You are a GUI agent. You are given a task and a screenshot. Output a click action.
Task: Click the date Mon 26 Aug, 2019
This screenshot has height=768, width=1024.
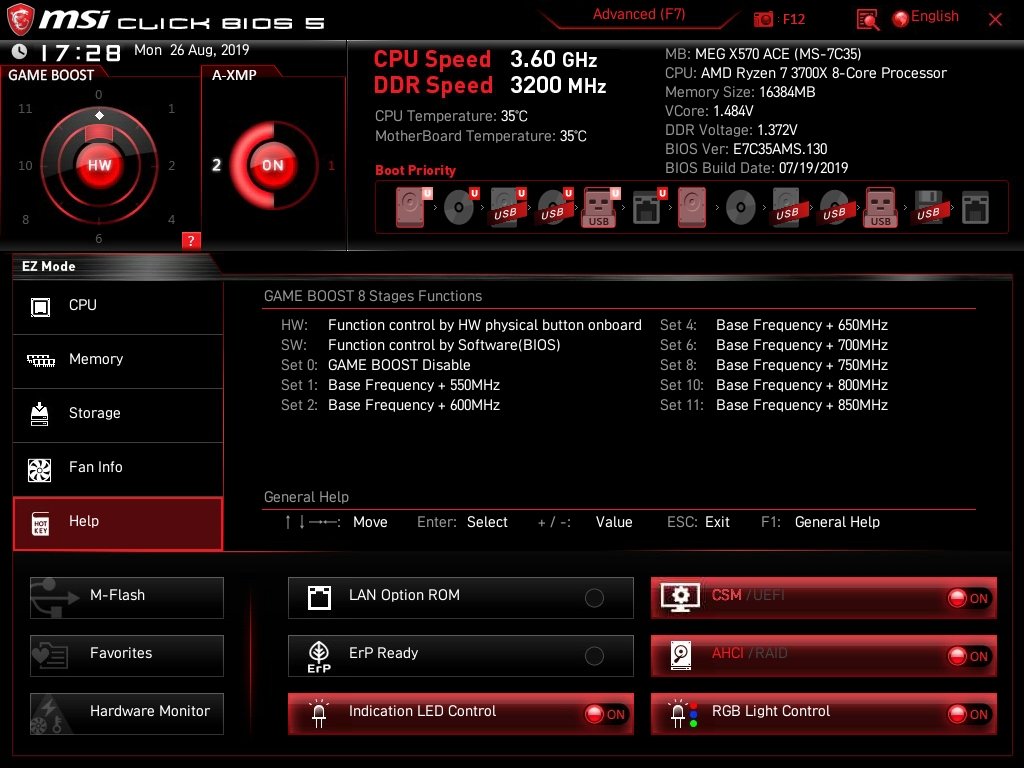point(191,50)
